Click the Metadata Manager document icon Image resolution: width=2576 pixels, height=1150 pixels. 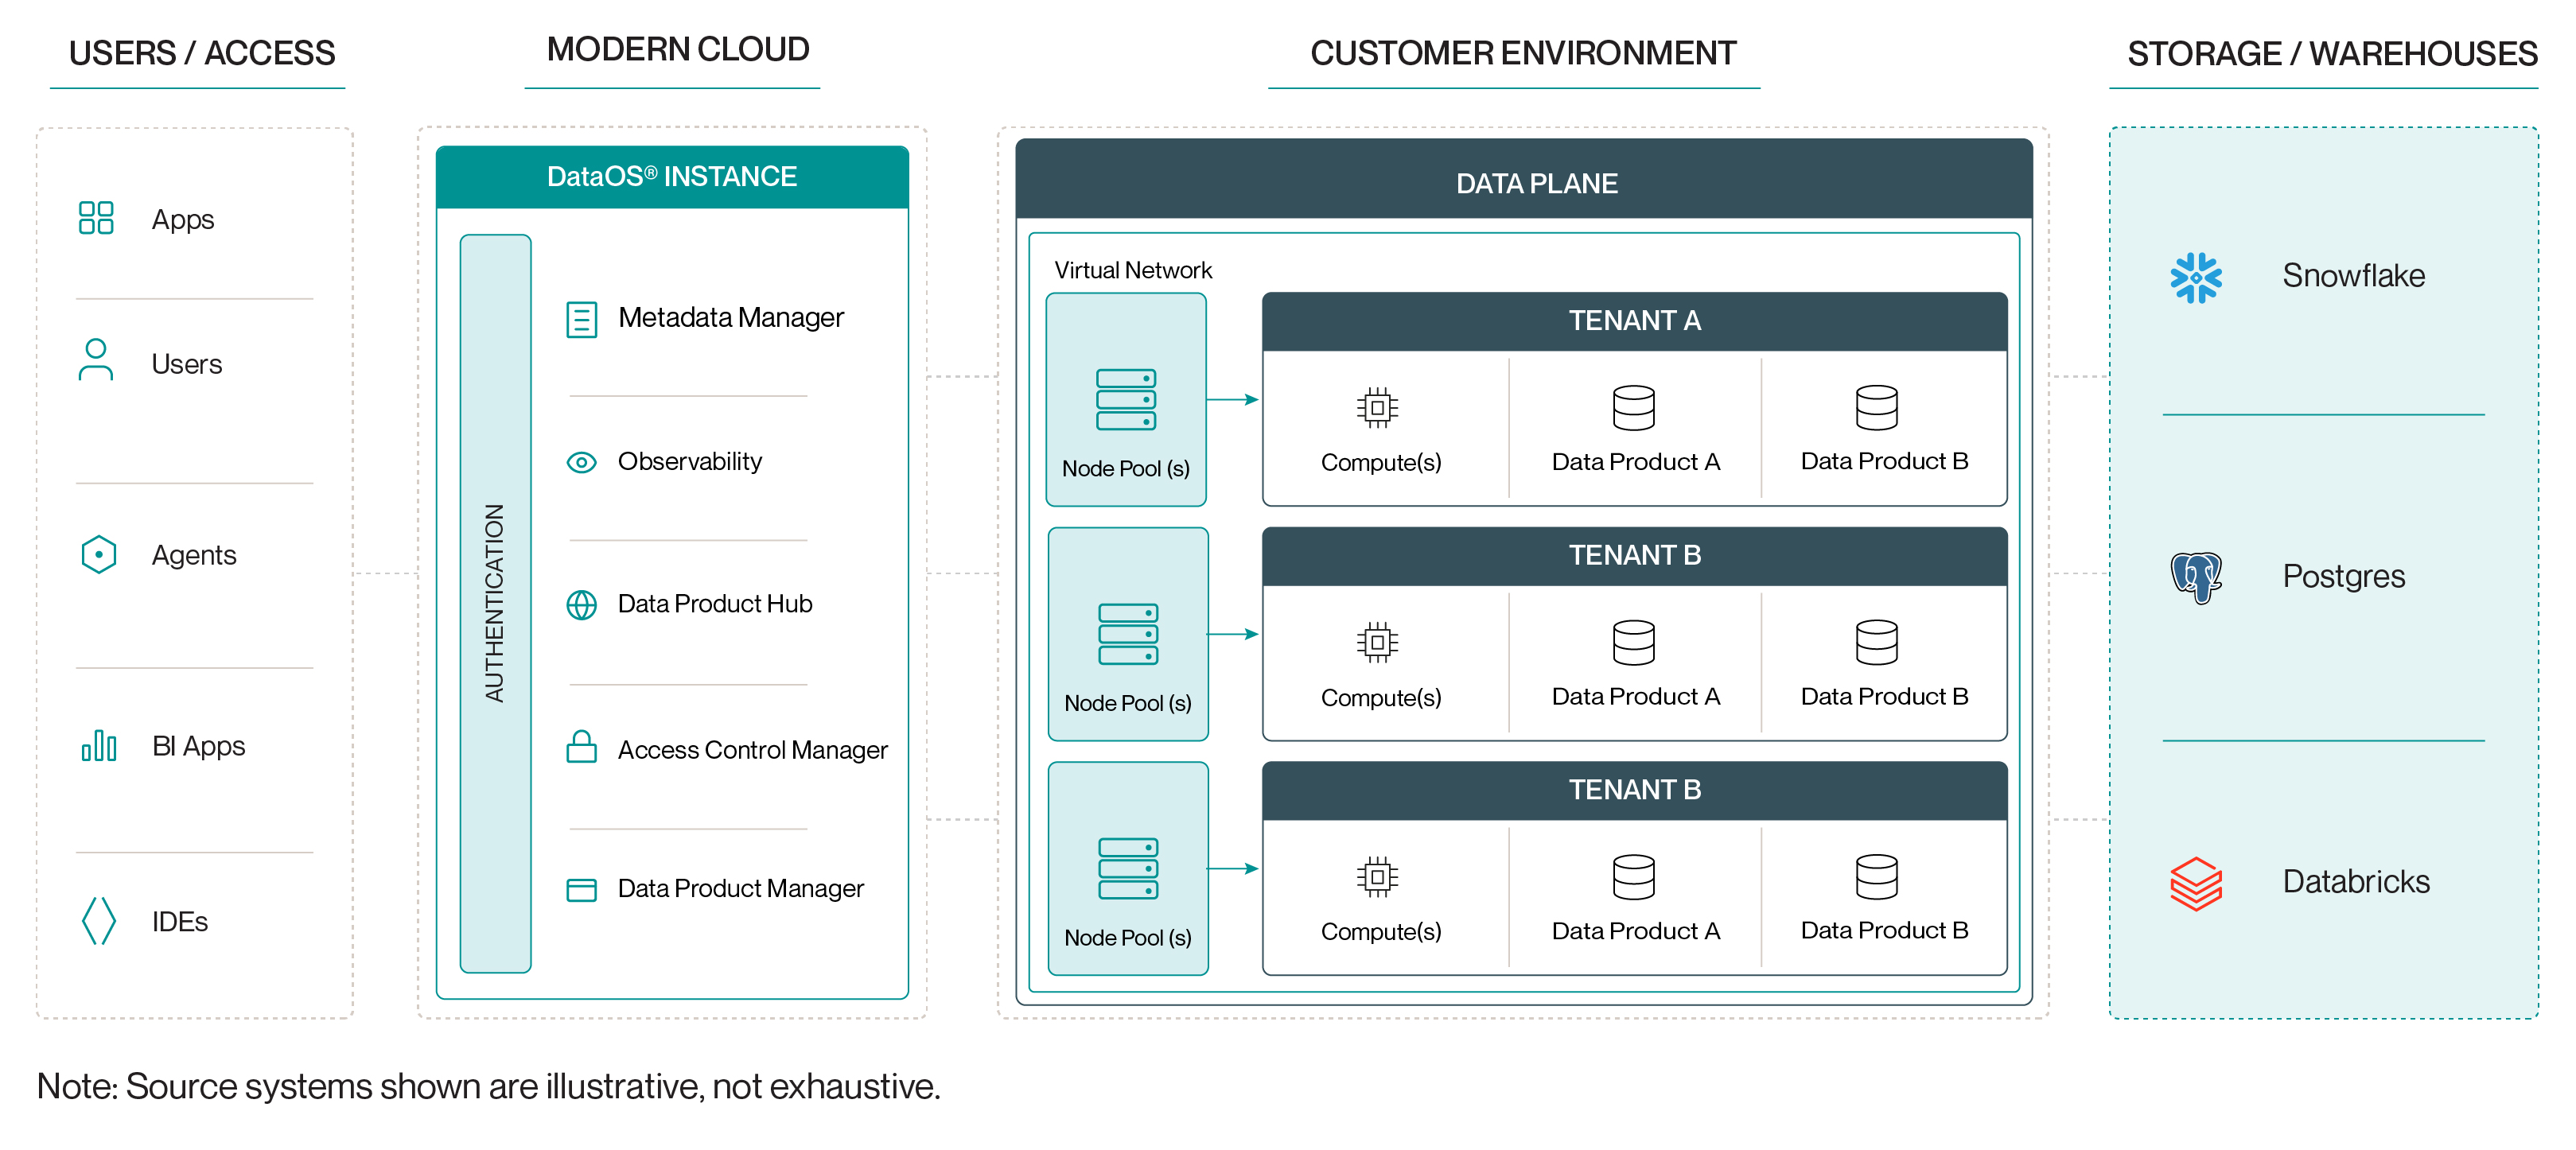(581, 319)
